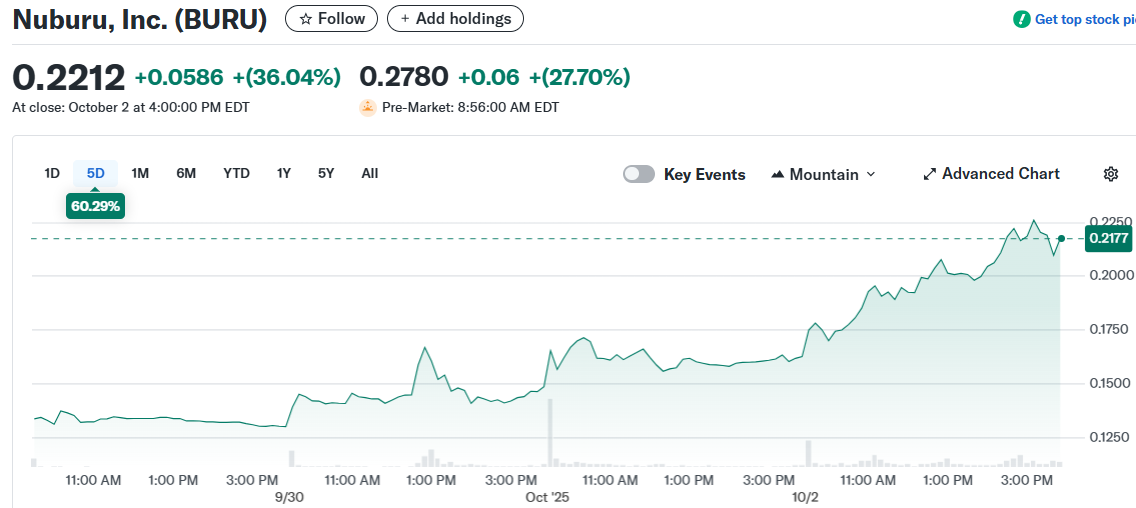Select the 1D time range
Viewport: 1136px width, 508px height.
(52, 173)
